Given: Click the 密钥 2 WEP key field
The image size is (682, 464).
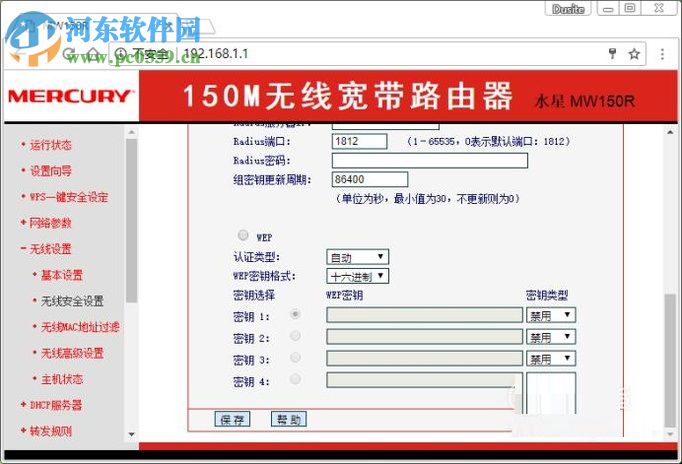Looking at the screenshot, I should coord(425,337).
